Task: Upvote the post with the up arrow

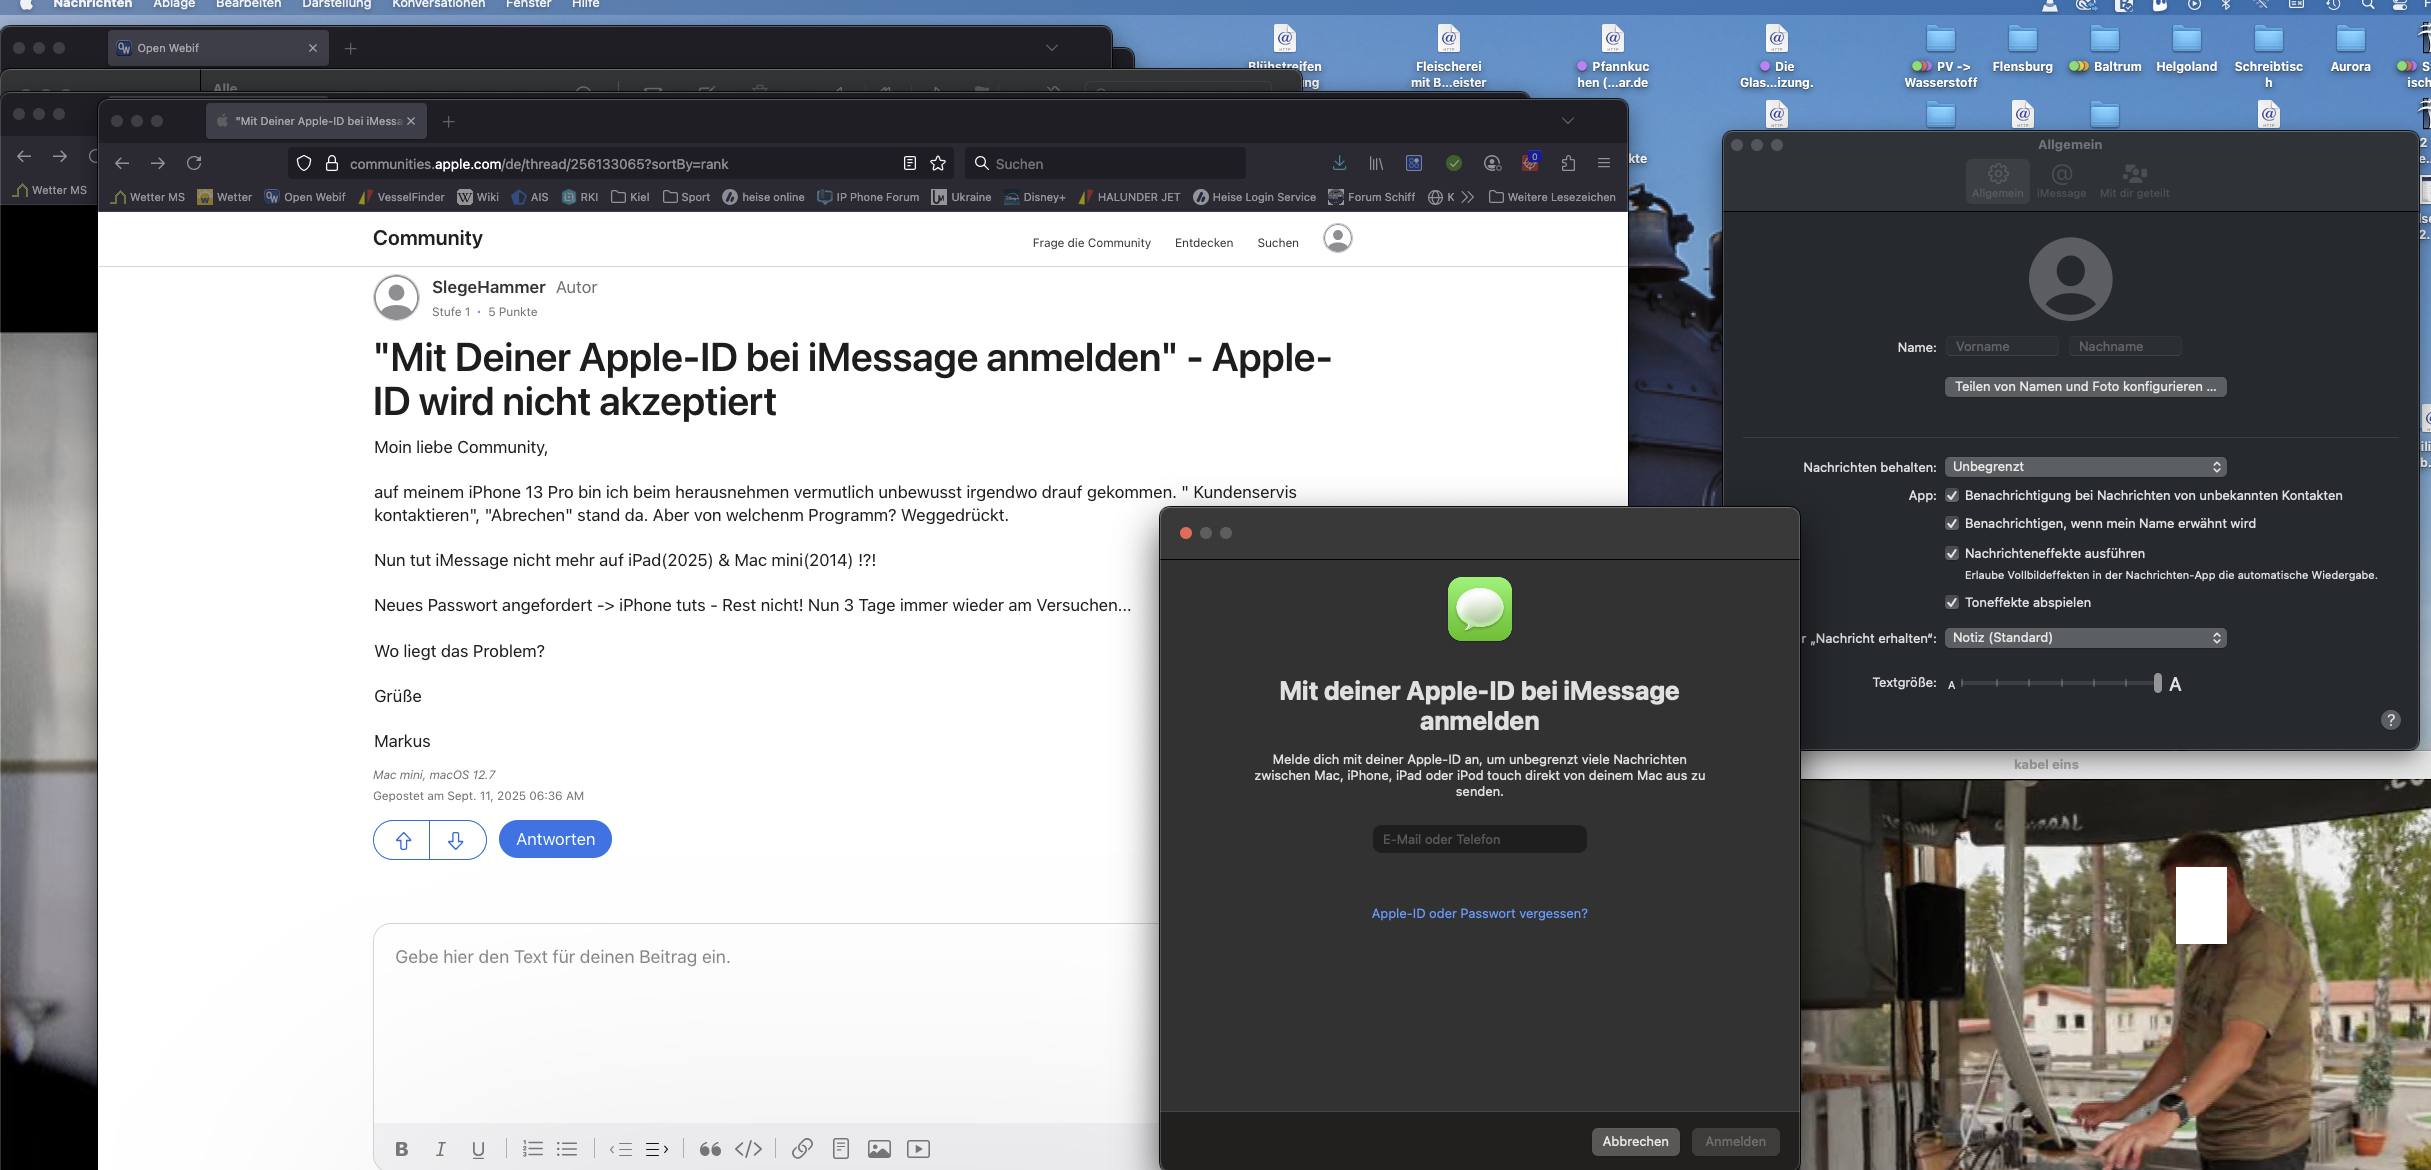Action: coord(403,840)
